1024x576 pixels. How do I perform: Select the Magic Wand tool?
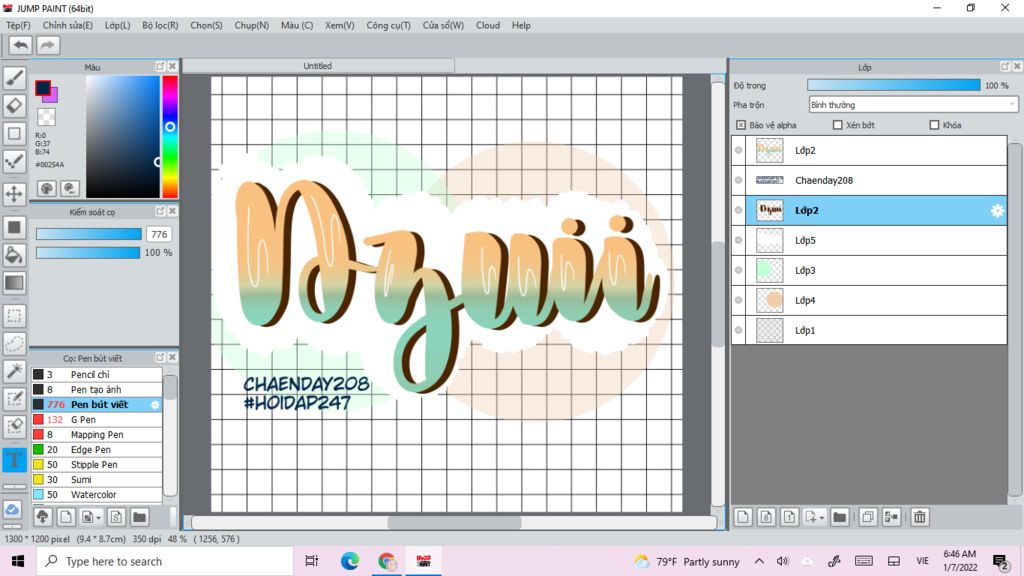tap(14, 372)
